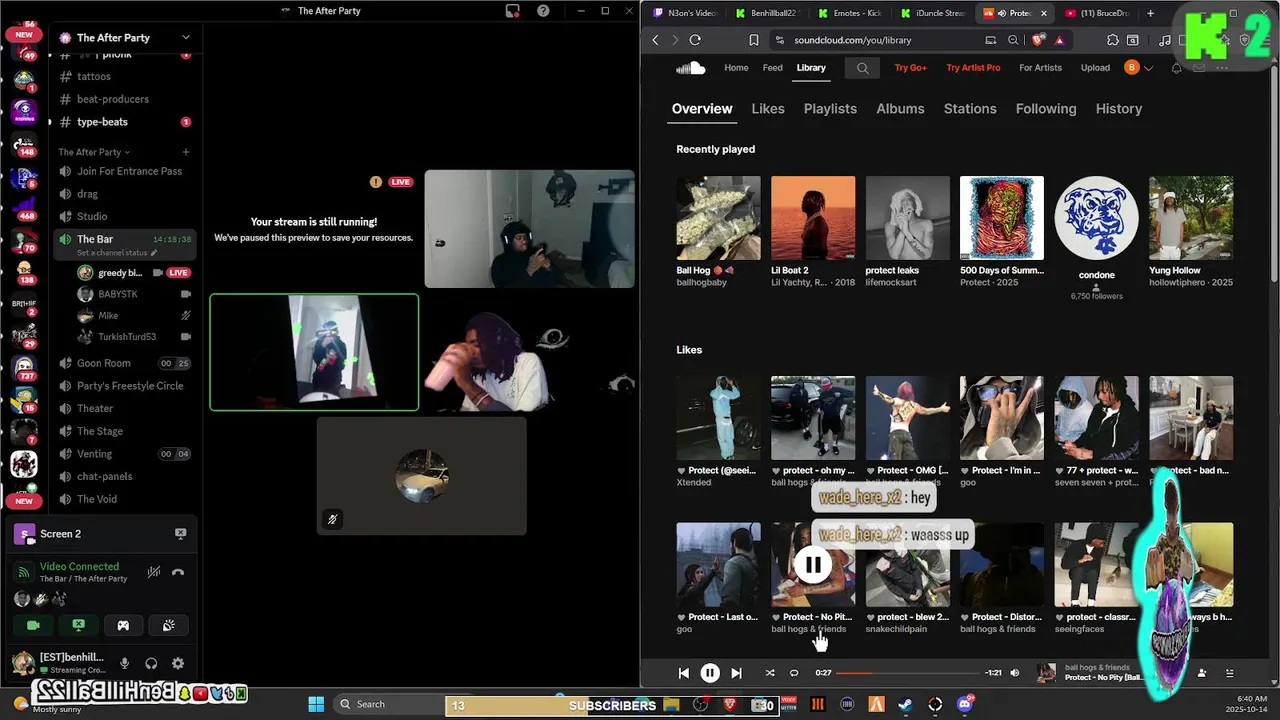Image resolution: width=1280 pixels, height=720 pixels.
Task: Switch to the N3on's Video browser tab
Action: pyautogui.click(x=685, y=13)
